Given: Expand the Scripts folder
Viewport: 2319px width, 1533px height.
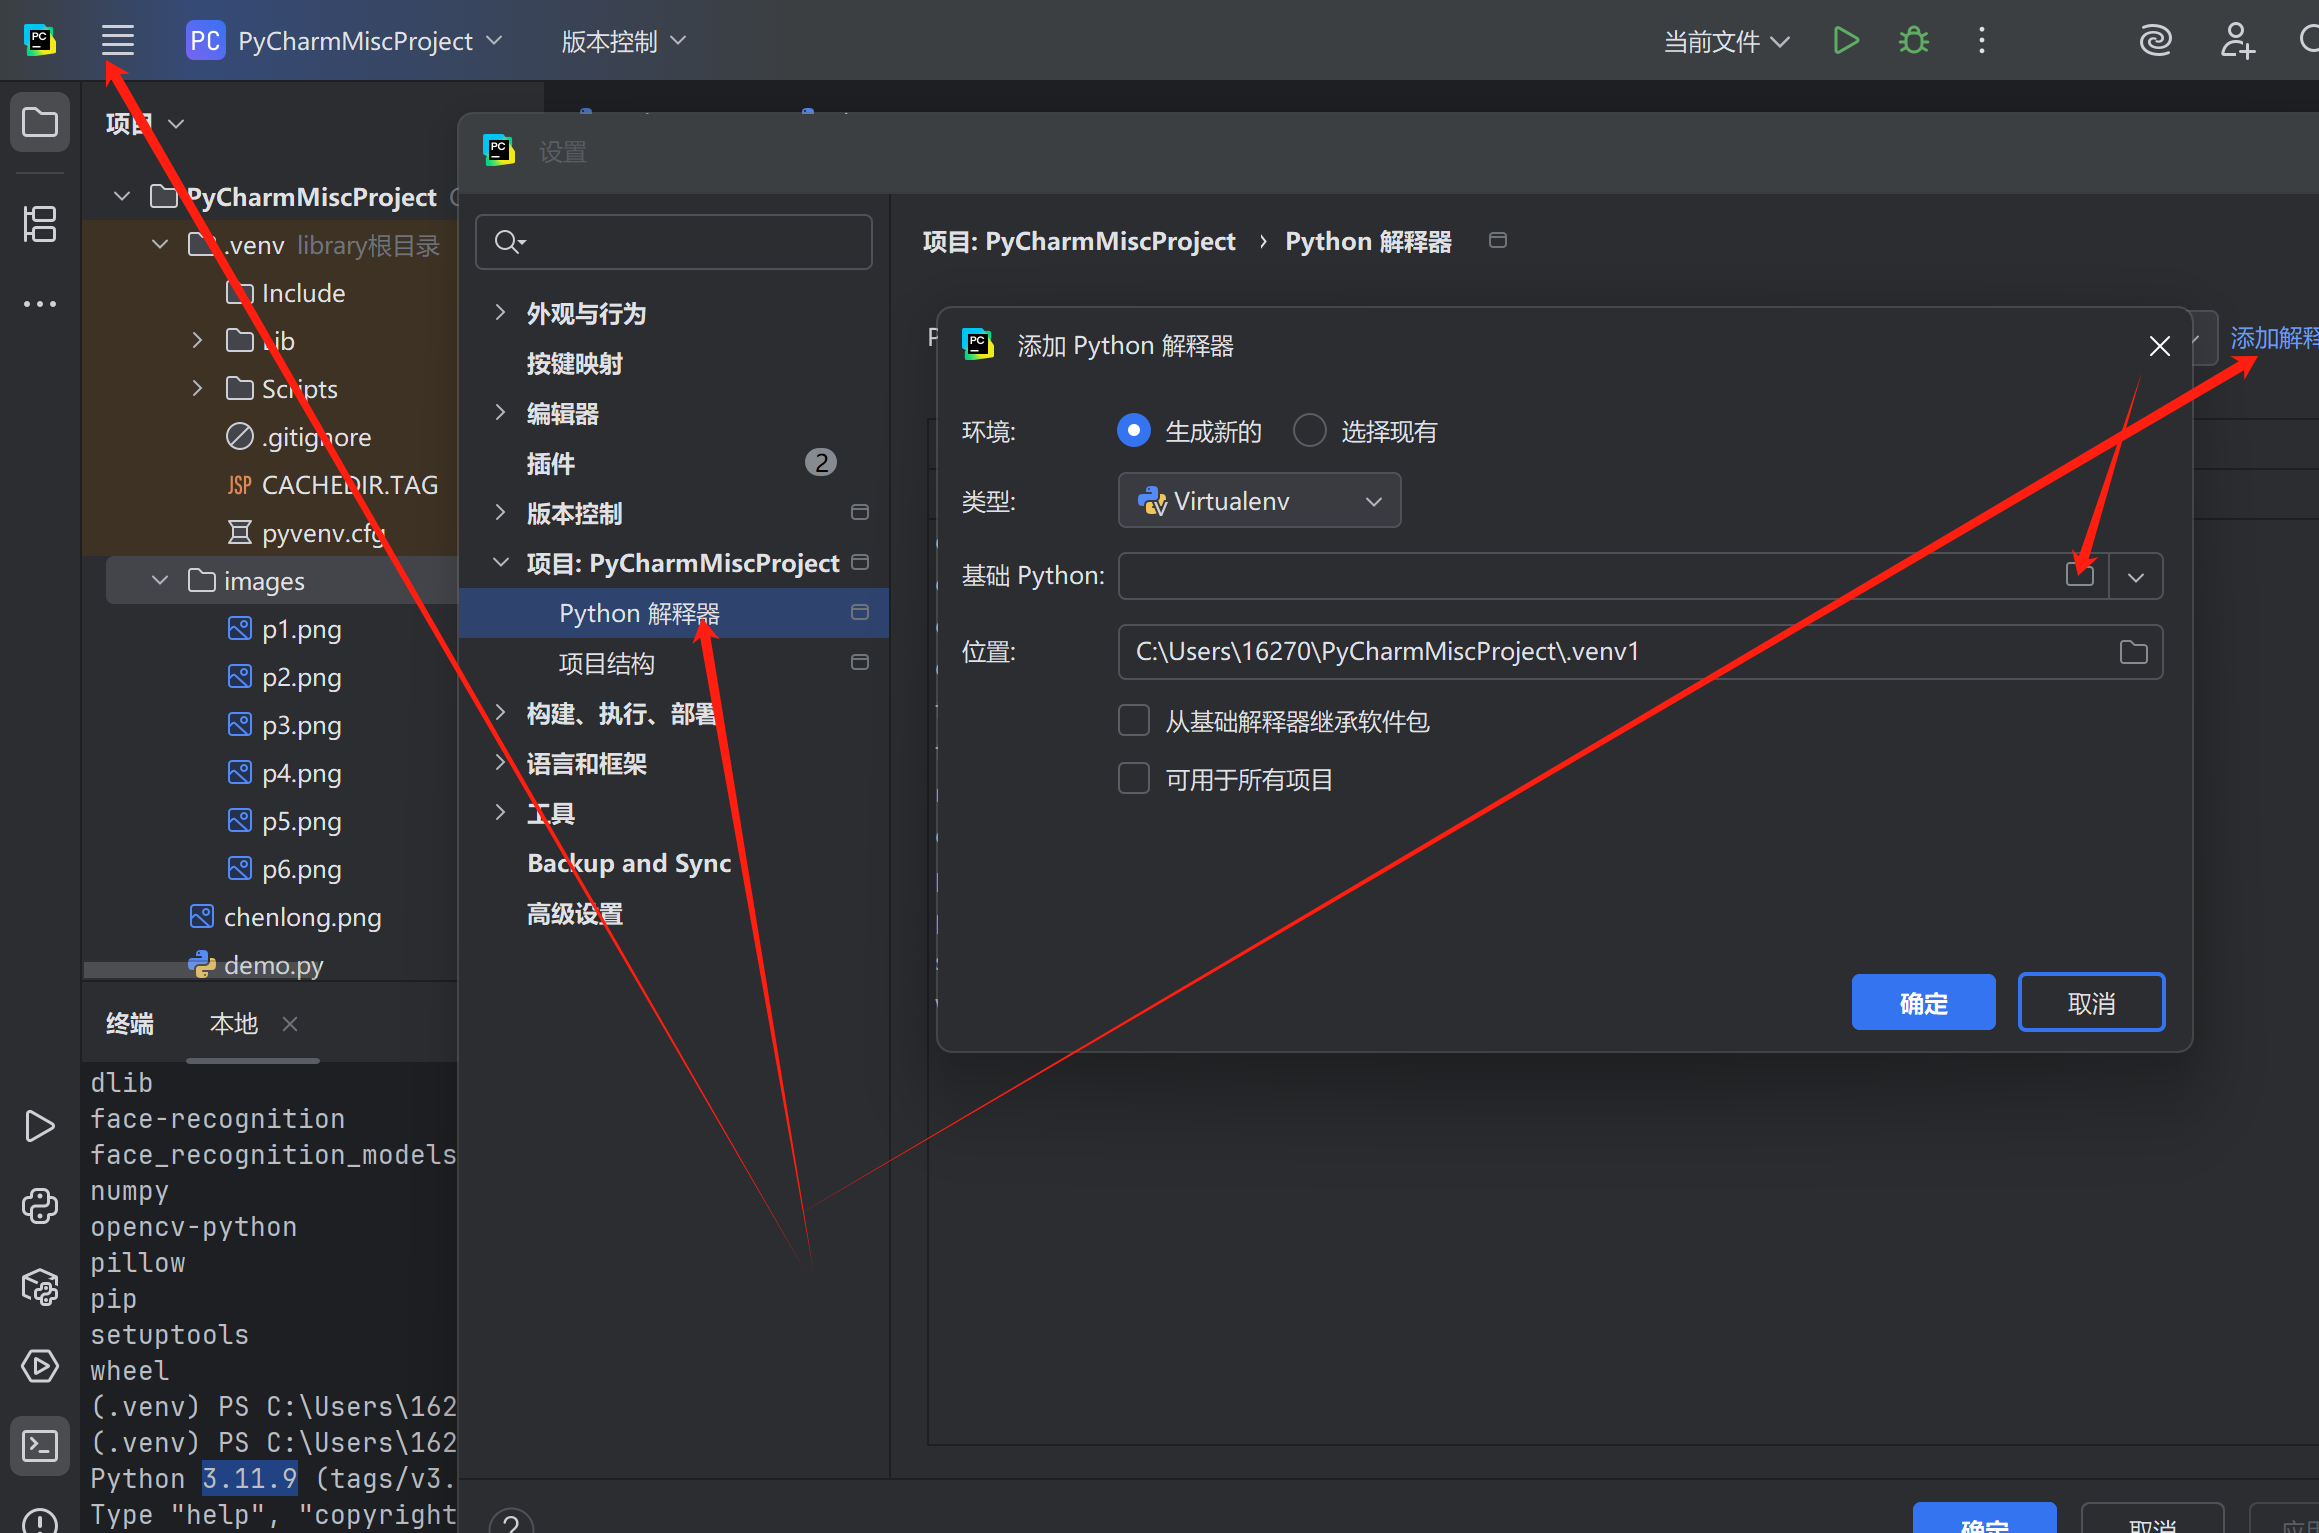Looking at the screenshot, I should click(x=197, y=388).
